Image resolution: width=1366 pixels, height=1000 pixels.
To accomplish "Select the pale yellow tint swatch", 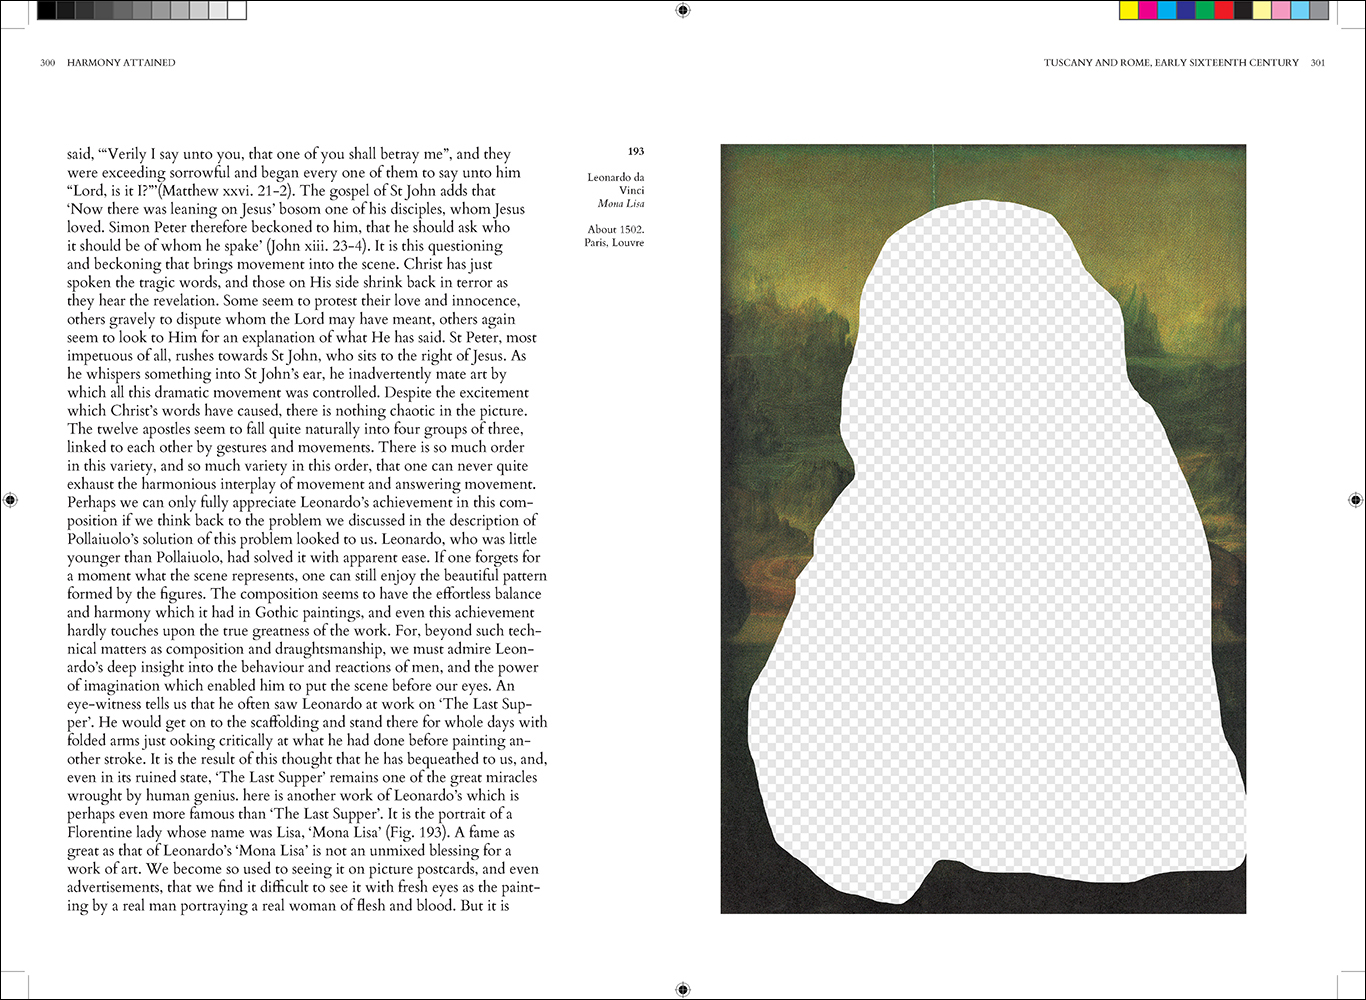I will pyautogui.click(x=1262, y=10).
